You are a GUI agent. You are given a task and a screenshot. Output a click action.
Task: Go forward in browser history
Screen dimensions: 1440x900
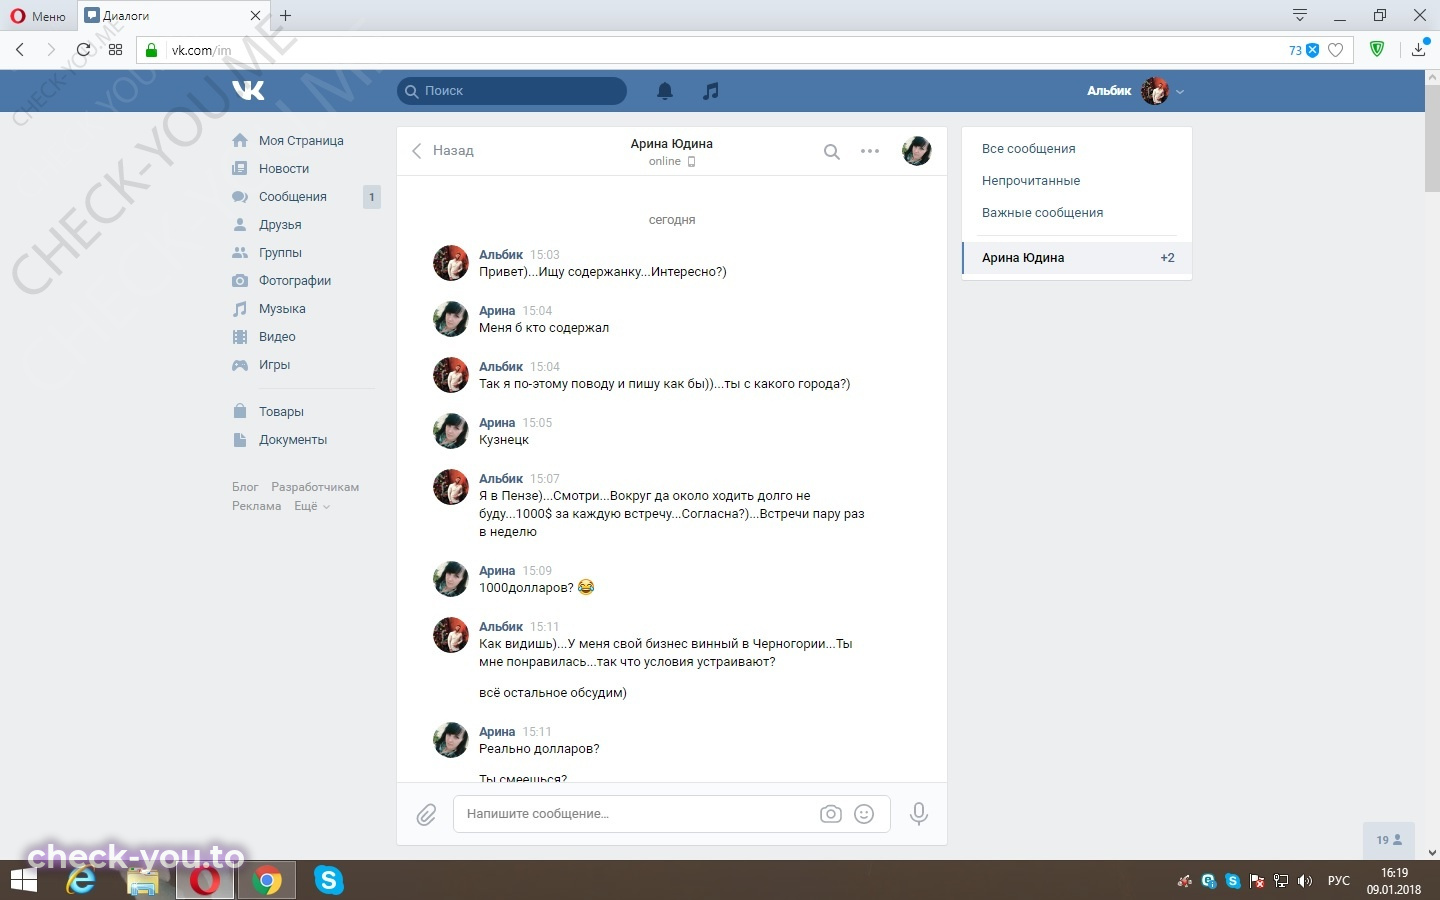click(x=51, y=49)
